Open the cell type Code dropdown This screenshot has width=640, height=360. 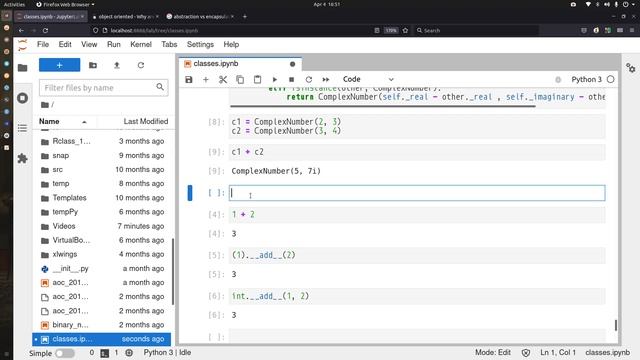[x=368, y=79]
